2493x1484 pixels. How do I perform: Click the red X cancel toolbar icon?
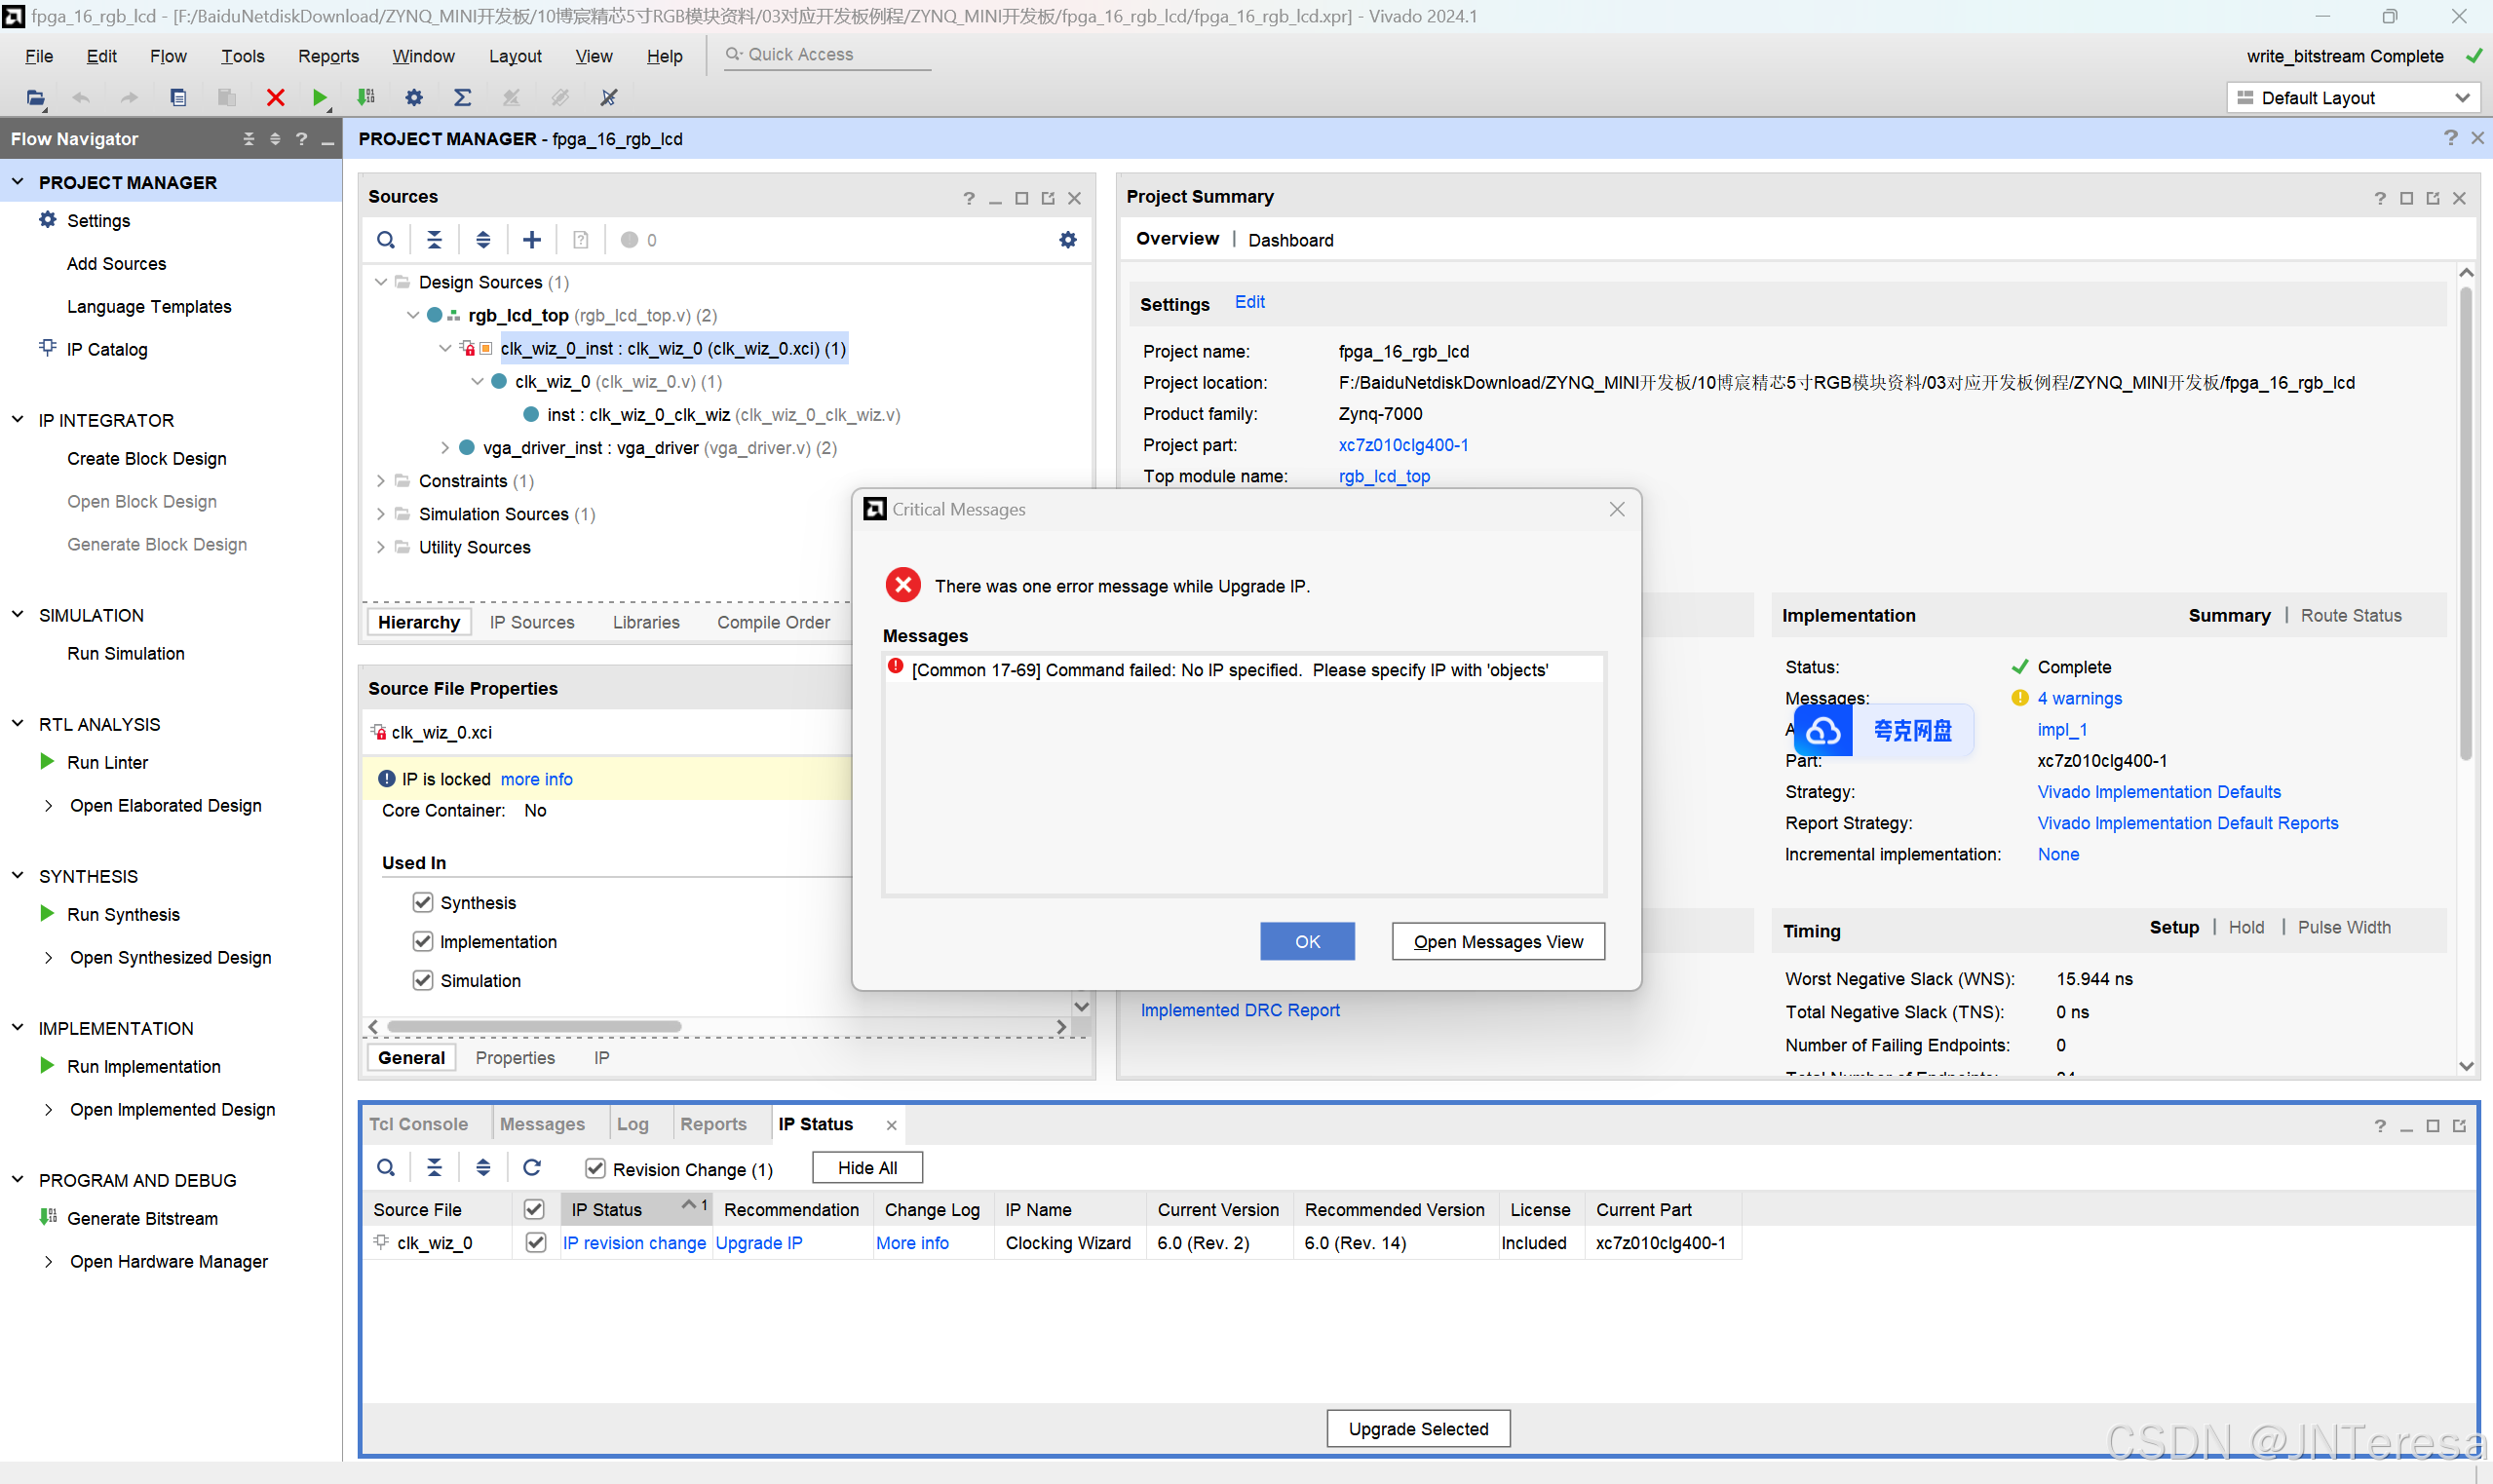[275, 97]
